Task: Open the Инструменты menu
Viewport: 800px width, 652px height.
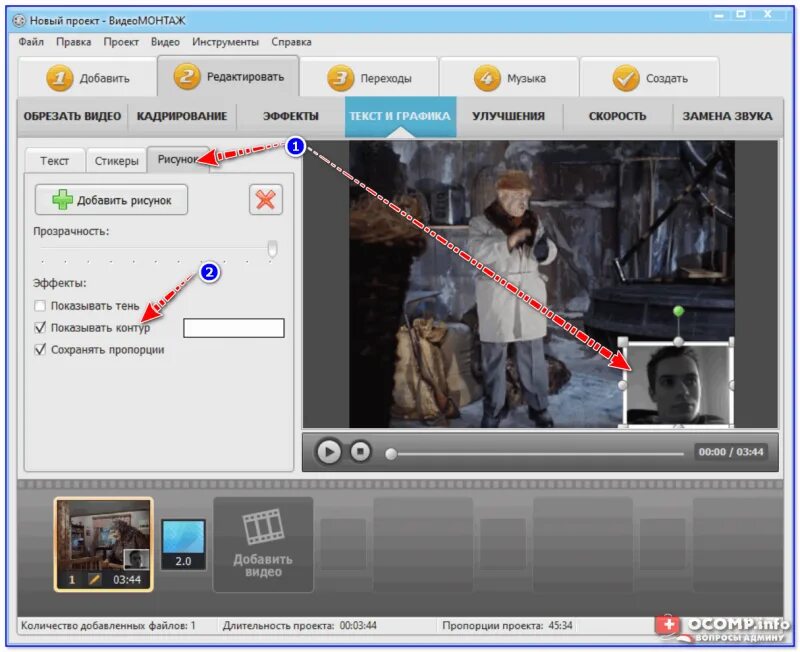Action: click(226, 42)
